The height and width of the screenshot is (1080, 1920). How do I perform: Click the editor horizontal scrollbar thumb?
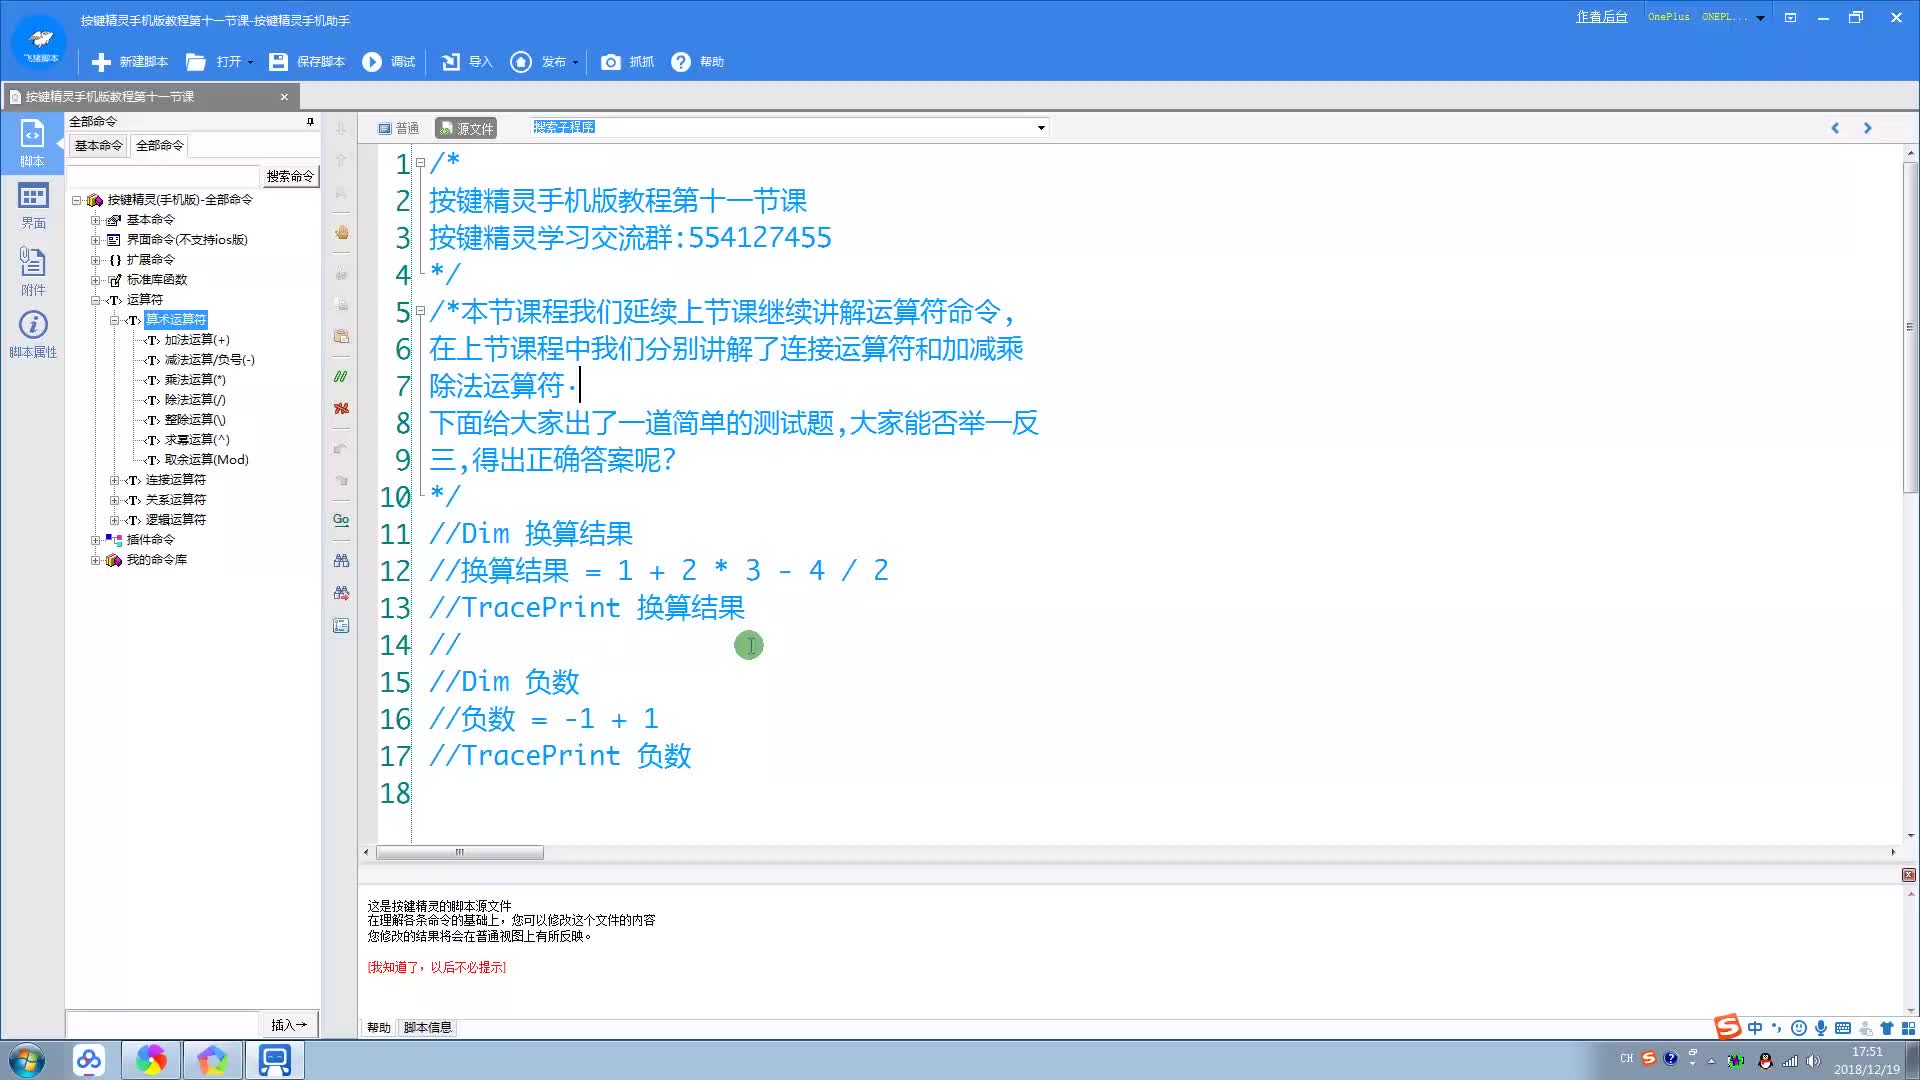pyautogui.click(x=459, y=853)
